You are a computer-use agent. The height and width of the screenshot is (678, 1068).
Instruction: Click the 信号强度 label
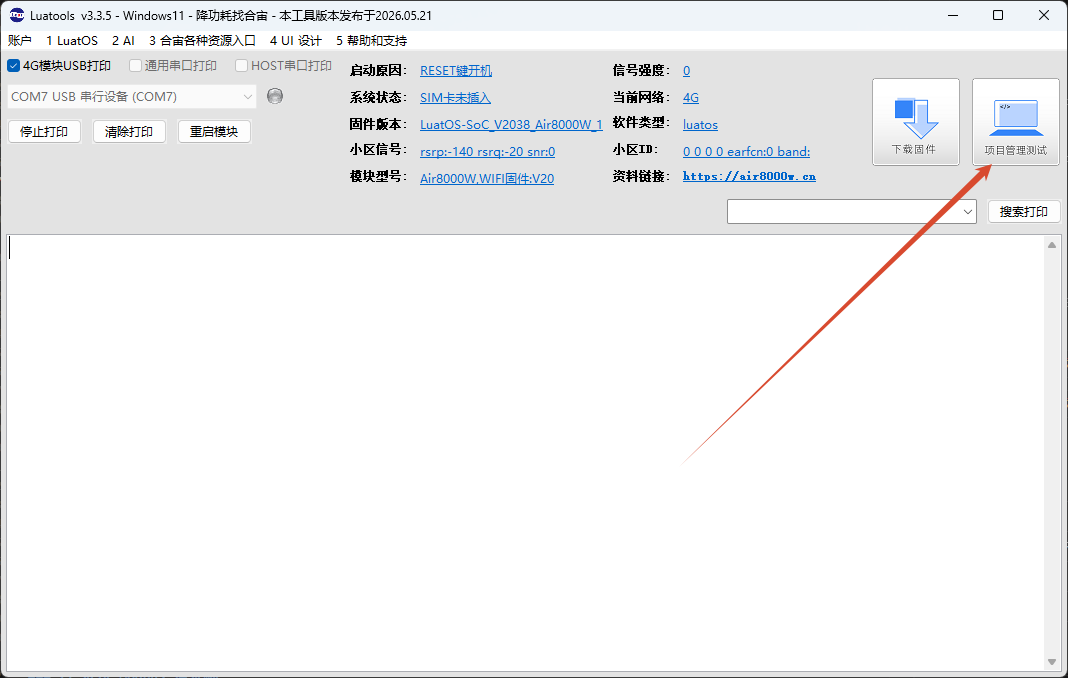(641, 70)
